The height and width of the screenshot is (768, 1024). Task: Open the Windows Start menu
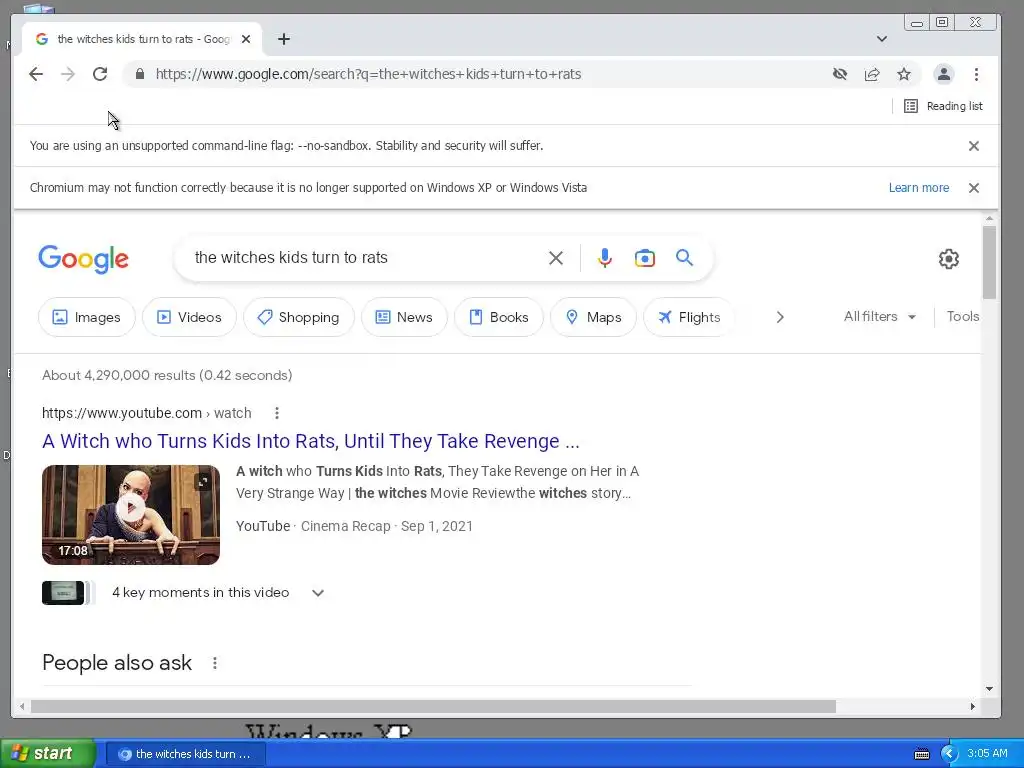(48, 754)
